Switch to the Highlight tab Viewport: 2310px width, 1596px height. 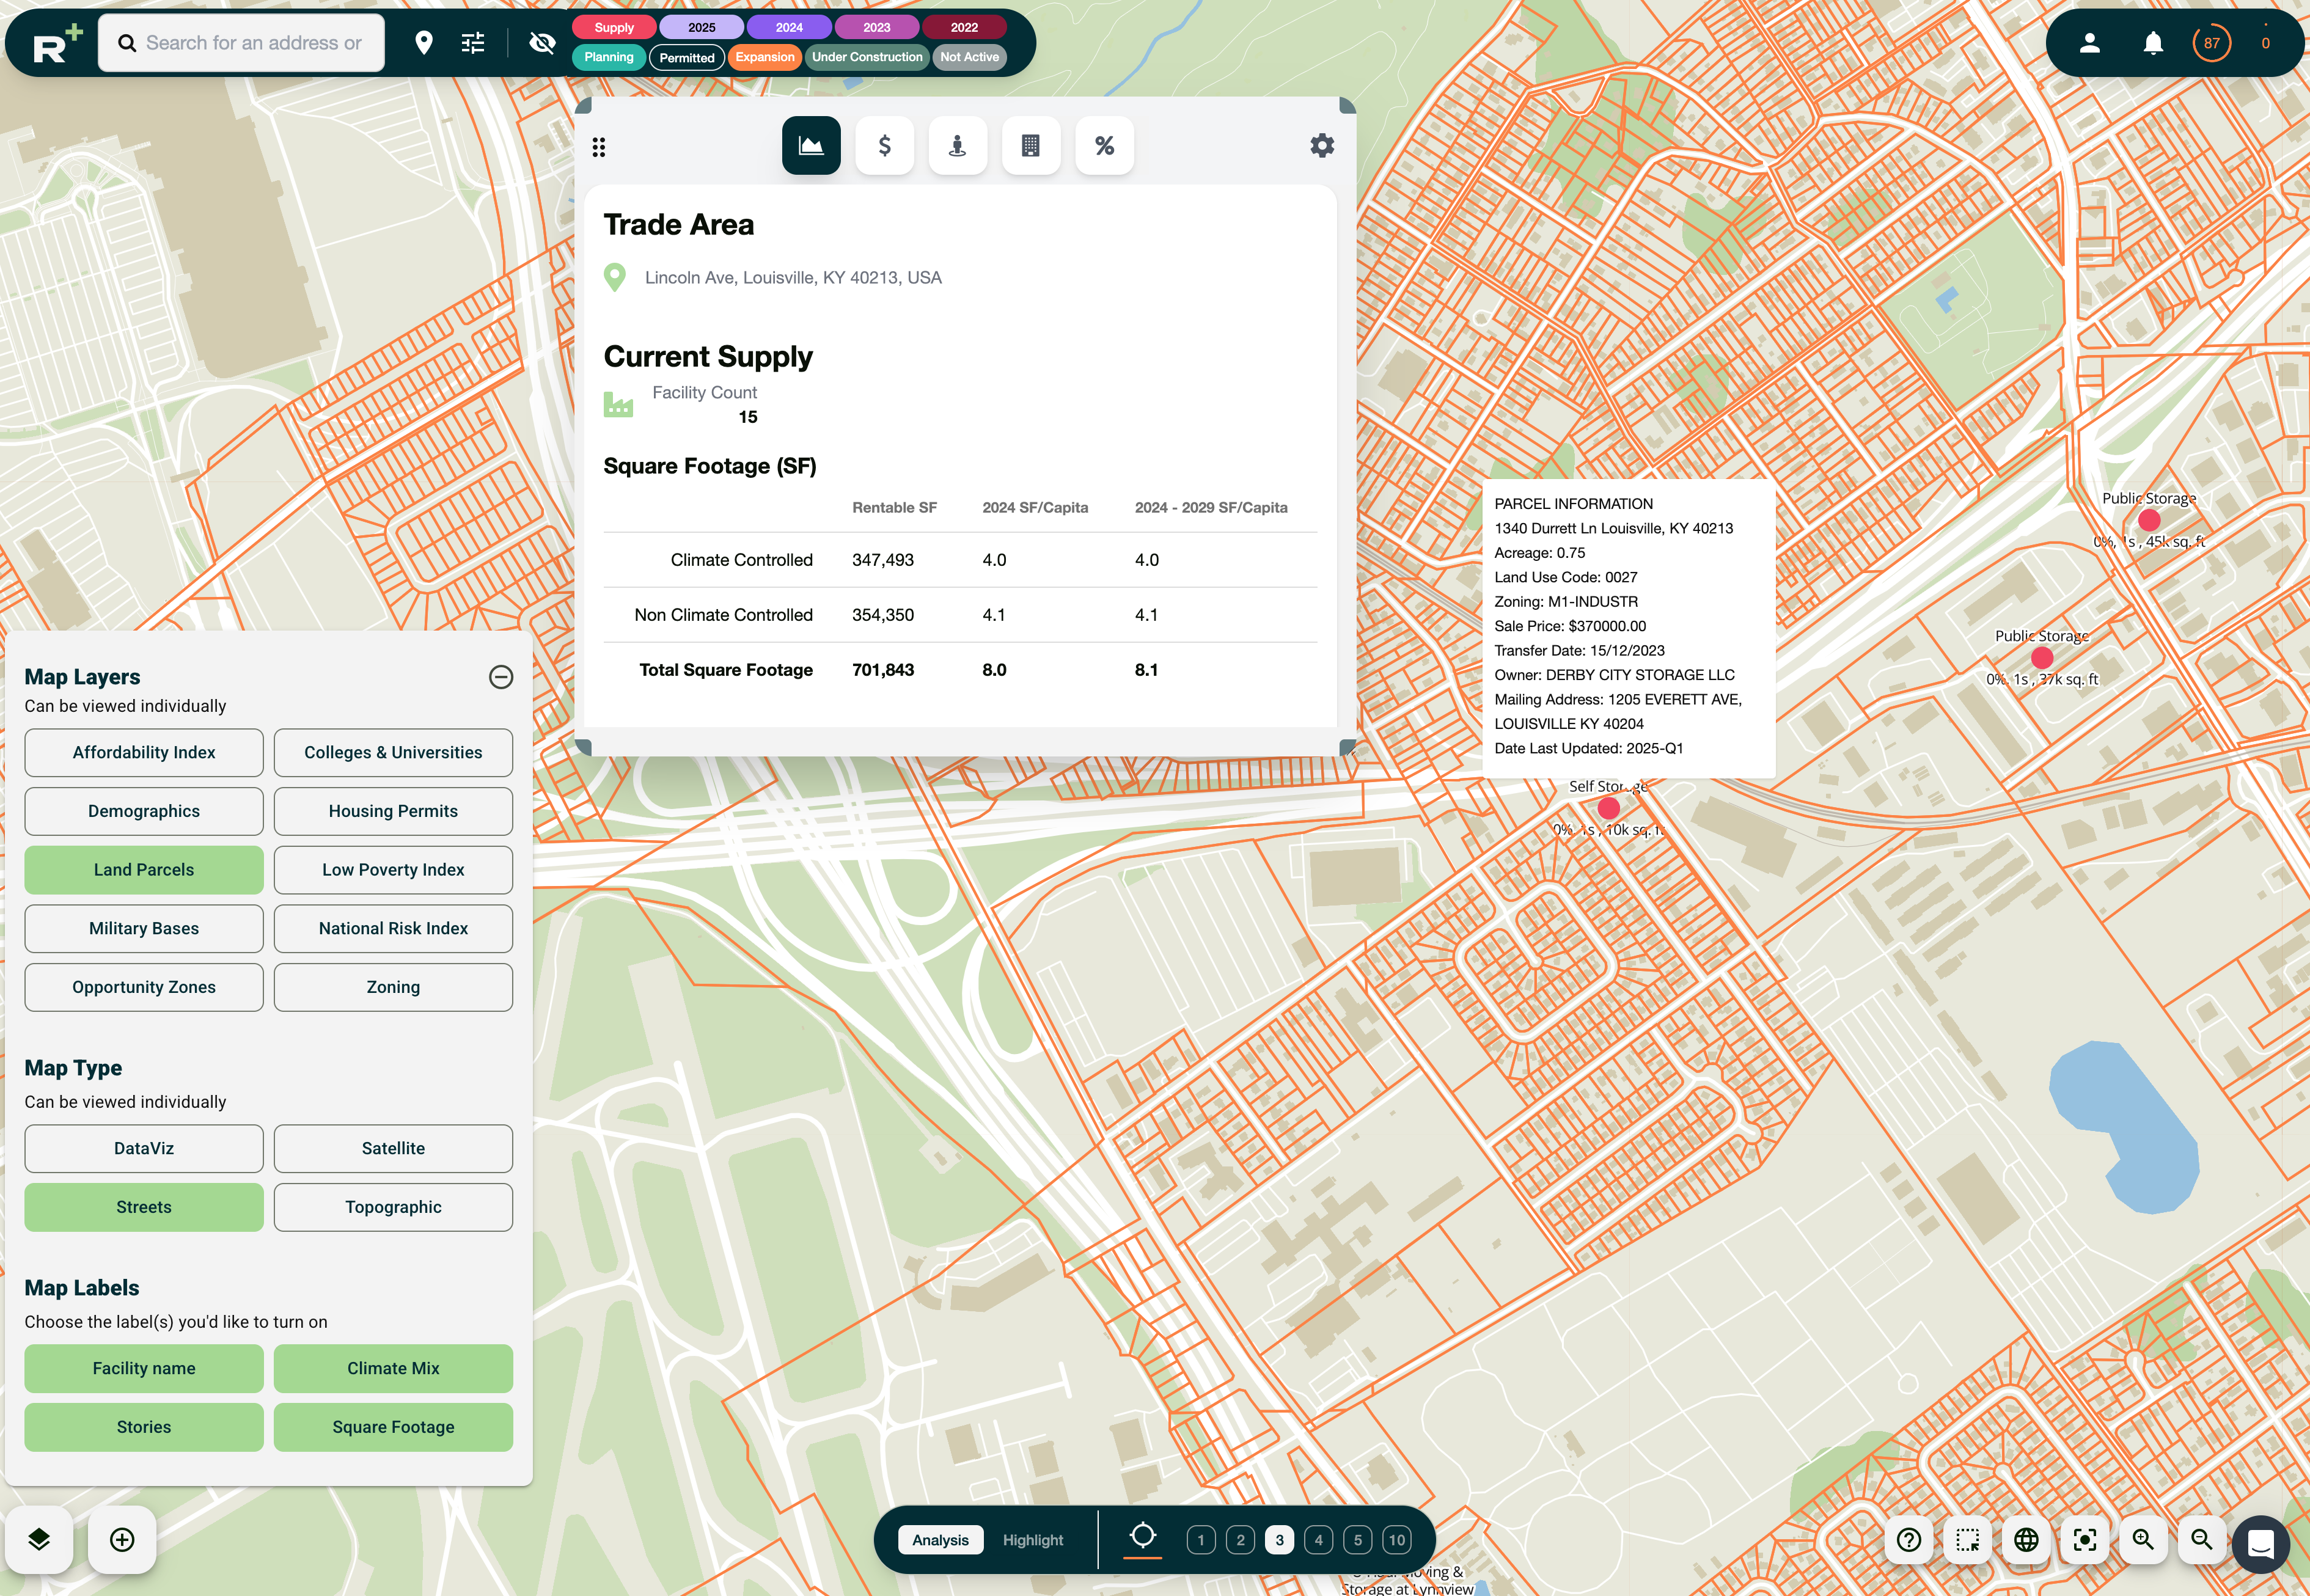[x=1033, y=1540]
